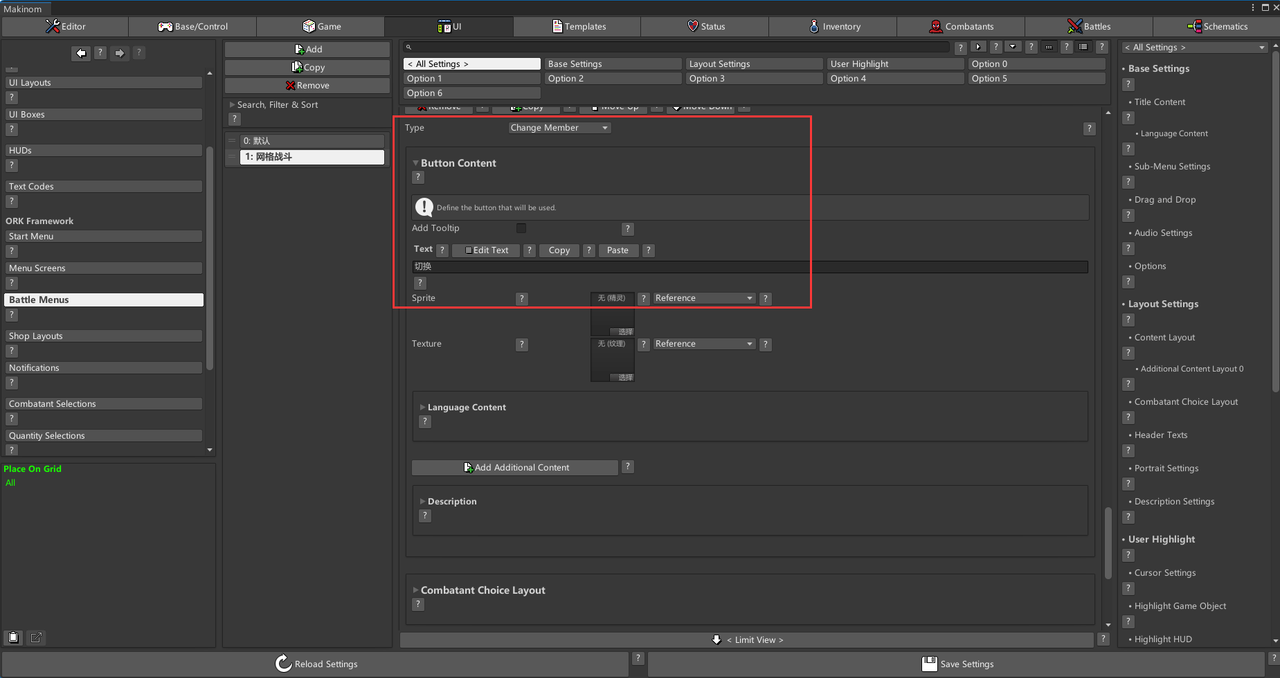Select the Layout Settings filter tab
The height and width of the screenshot is (678, 1280).
(x=754, y=64)
